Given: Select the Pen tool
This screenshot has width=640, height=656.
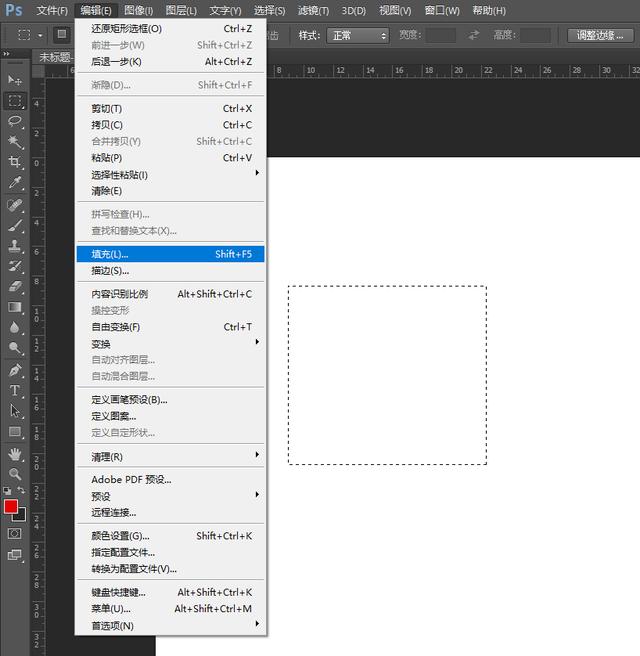Looking at the screenshot, I should (15, 370).
